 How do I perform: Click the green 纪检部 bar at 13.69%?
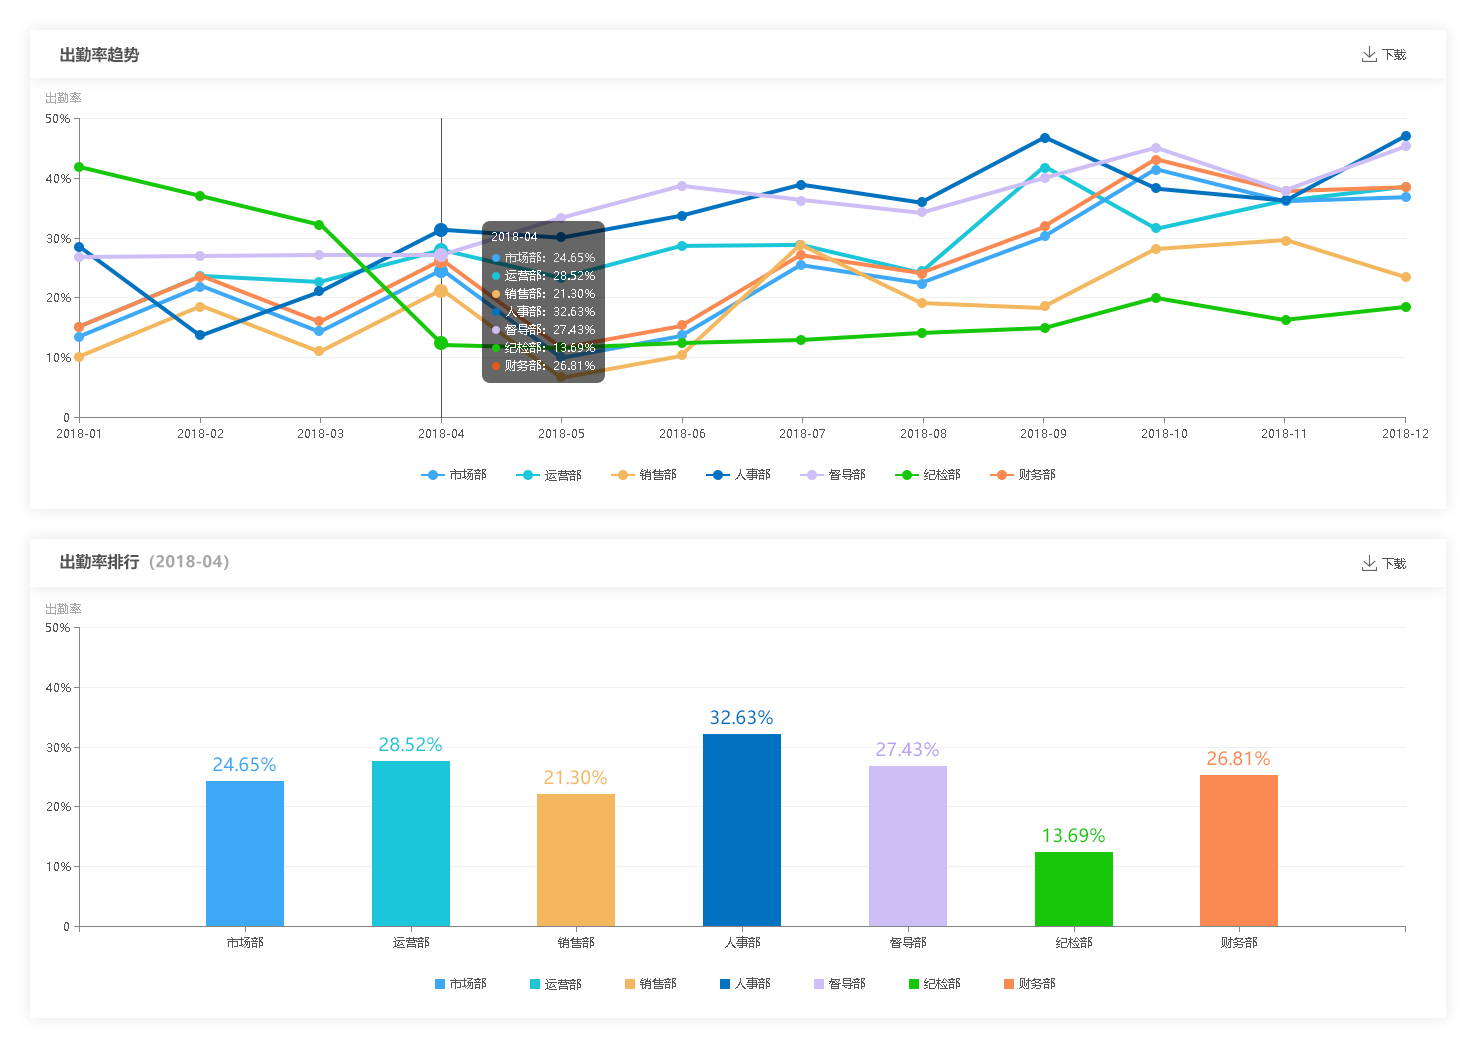[x=1073, y=889]
